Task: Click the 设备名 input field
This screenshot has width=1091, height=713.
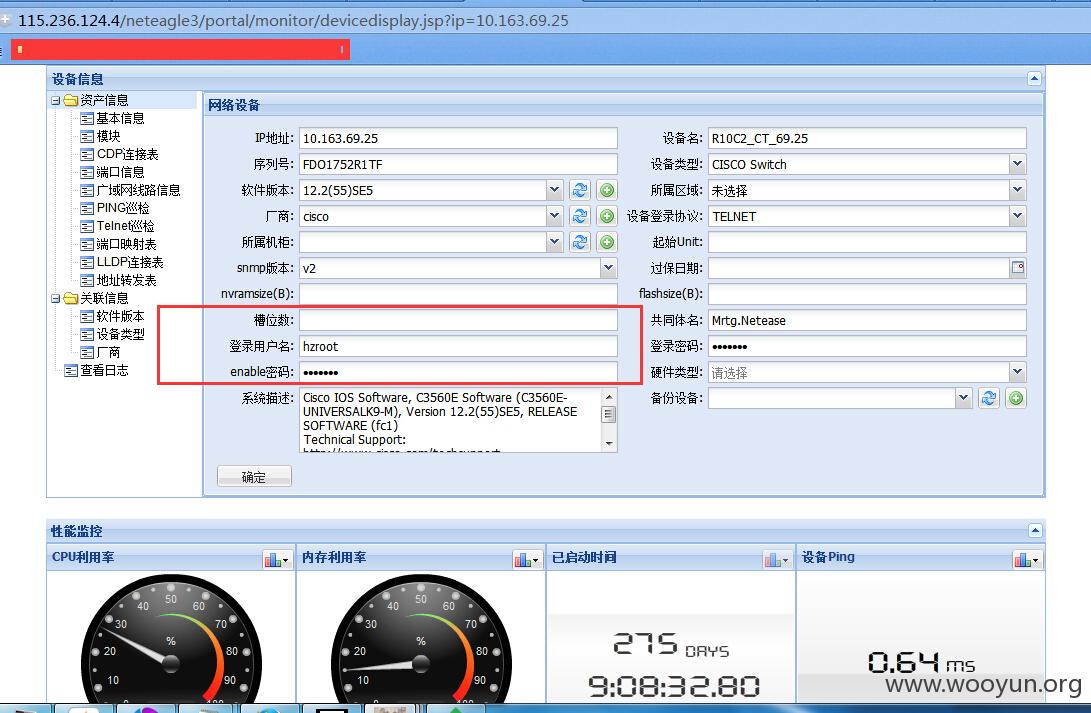Action: [x=867, y=138]
